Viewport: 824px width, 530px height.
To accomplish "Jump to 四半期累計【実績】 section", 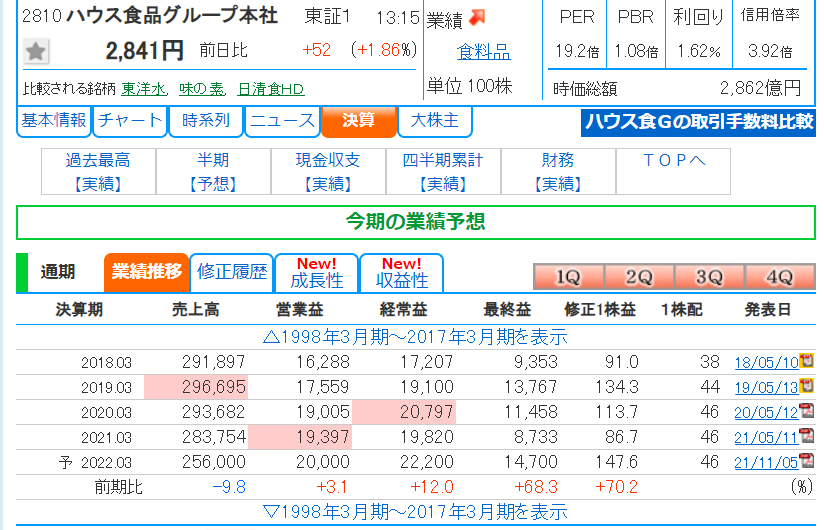I will [x=443, y=171].
